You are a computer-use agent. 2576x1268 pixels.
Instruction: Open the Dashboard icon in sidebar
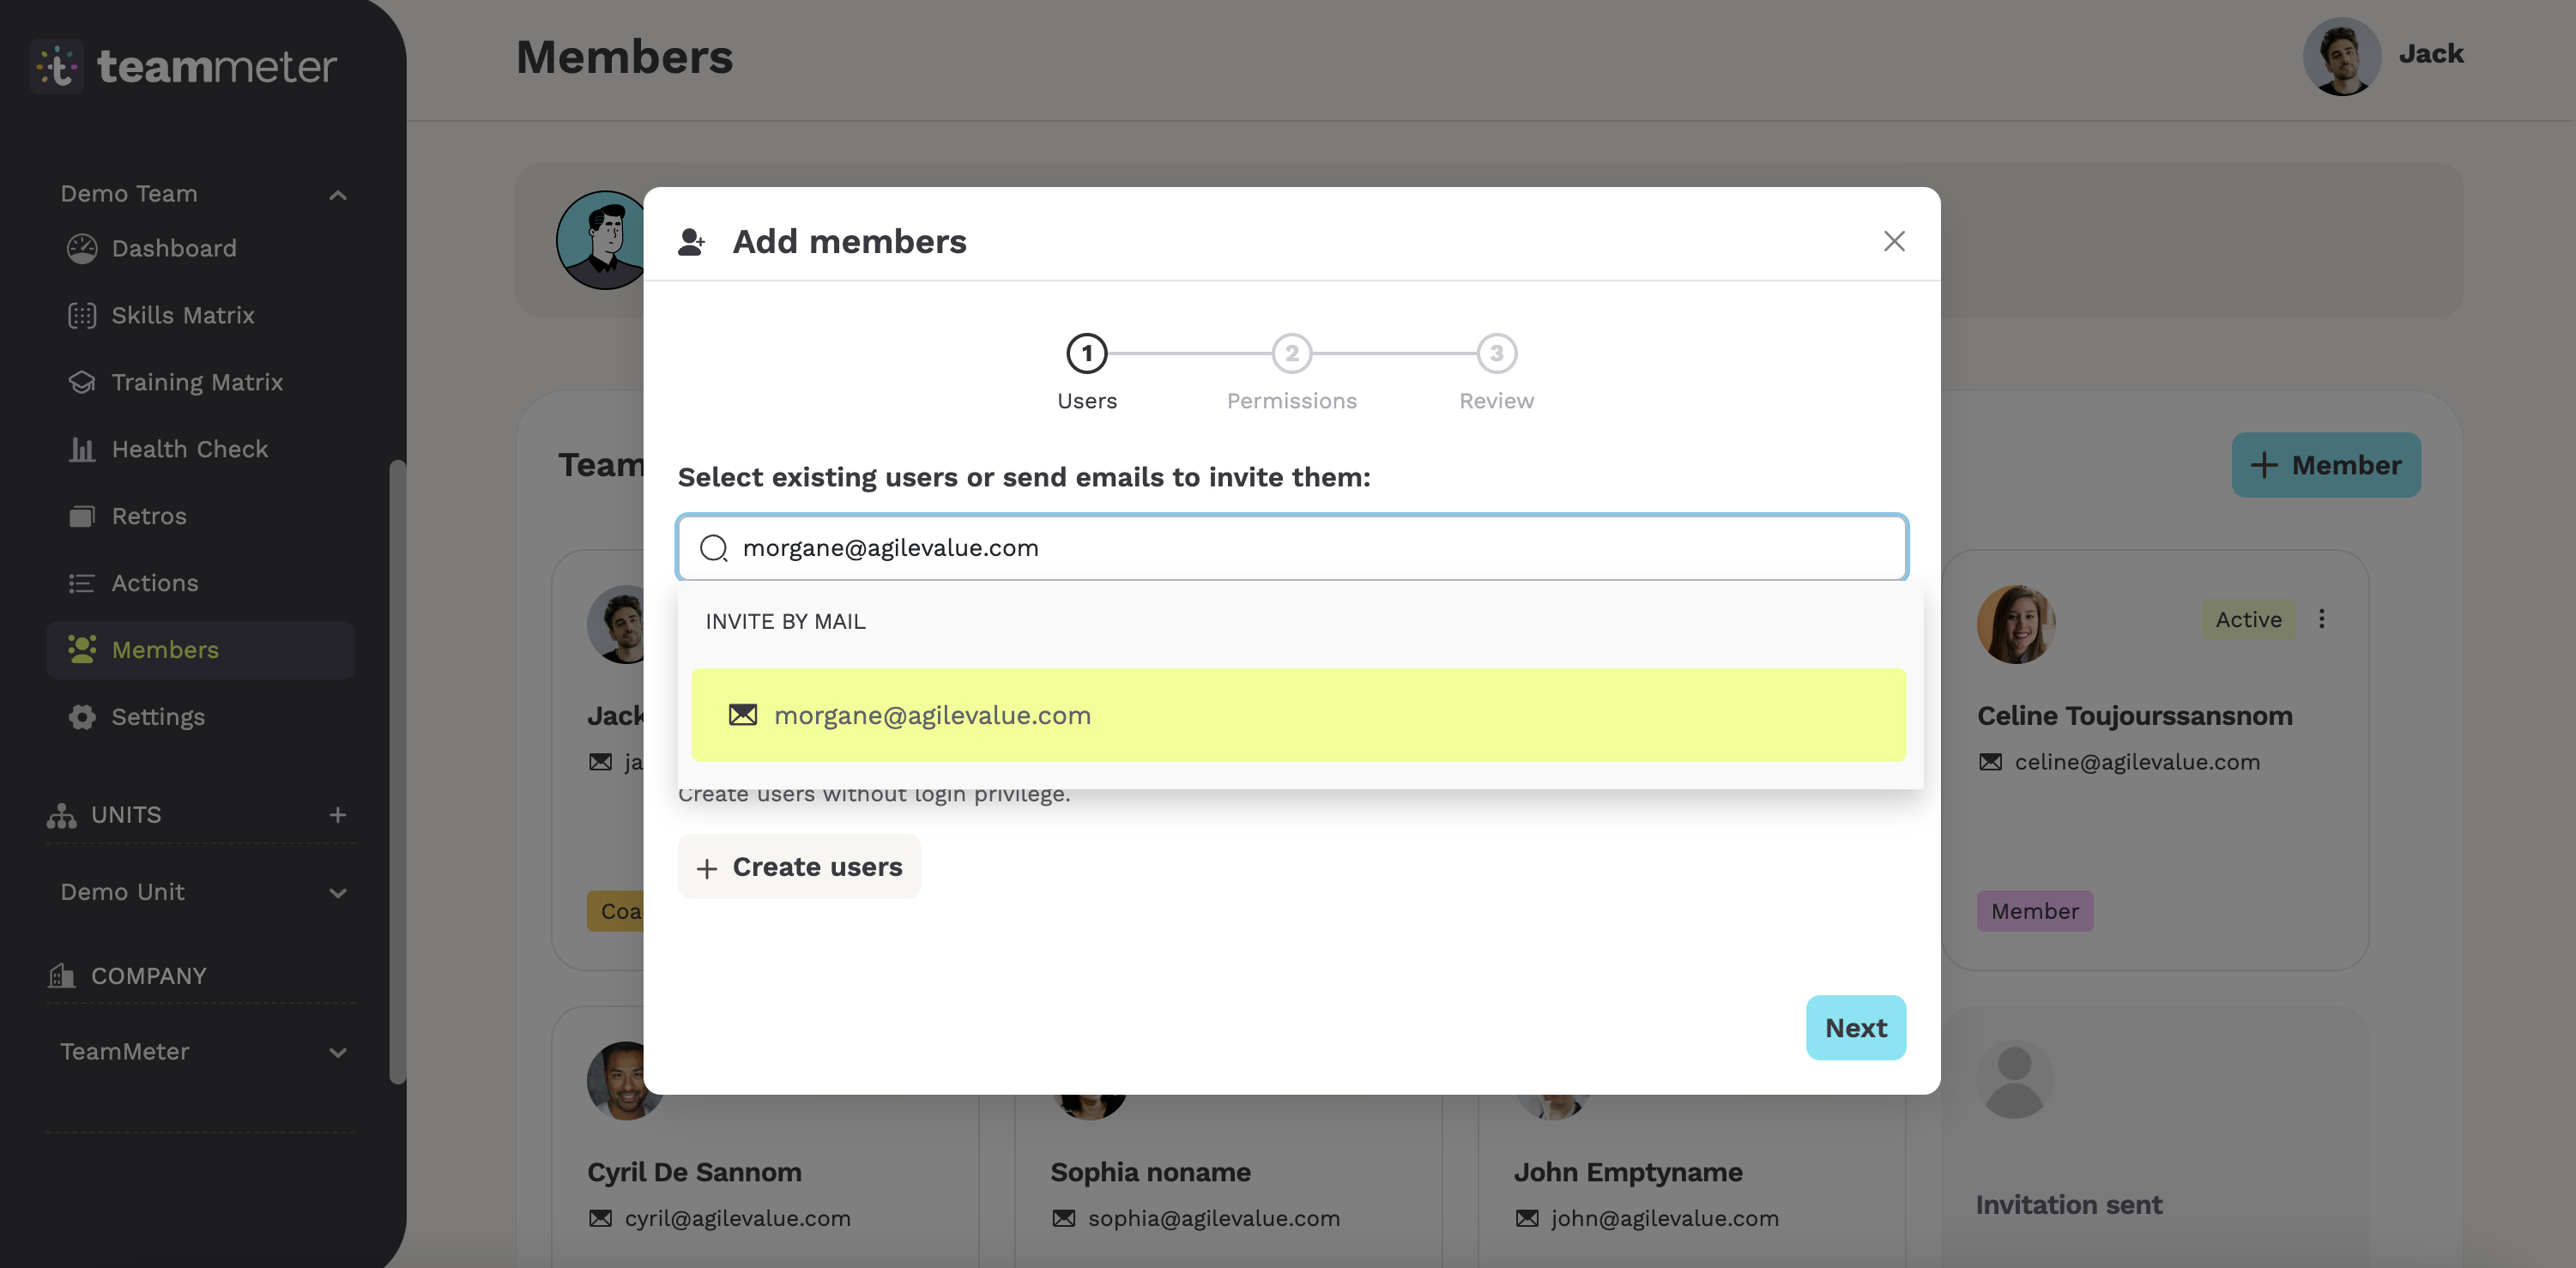(82, 248)
